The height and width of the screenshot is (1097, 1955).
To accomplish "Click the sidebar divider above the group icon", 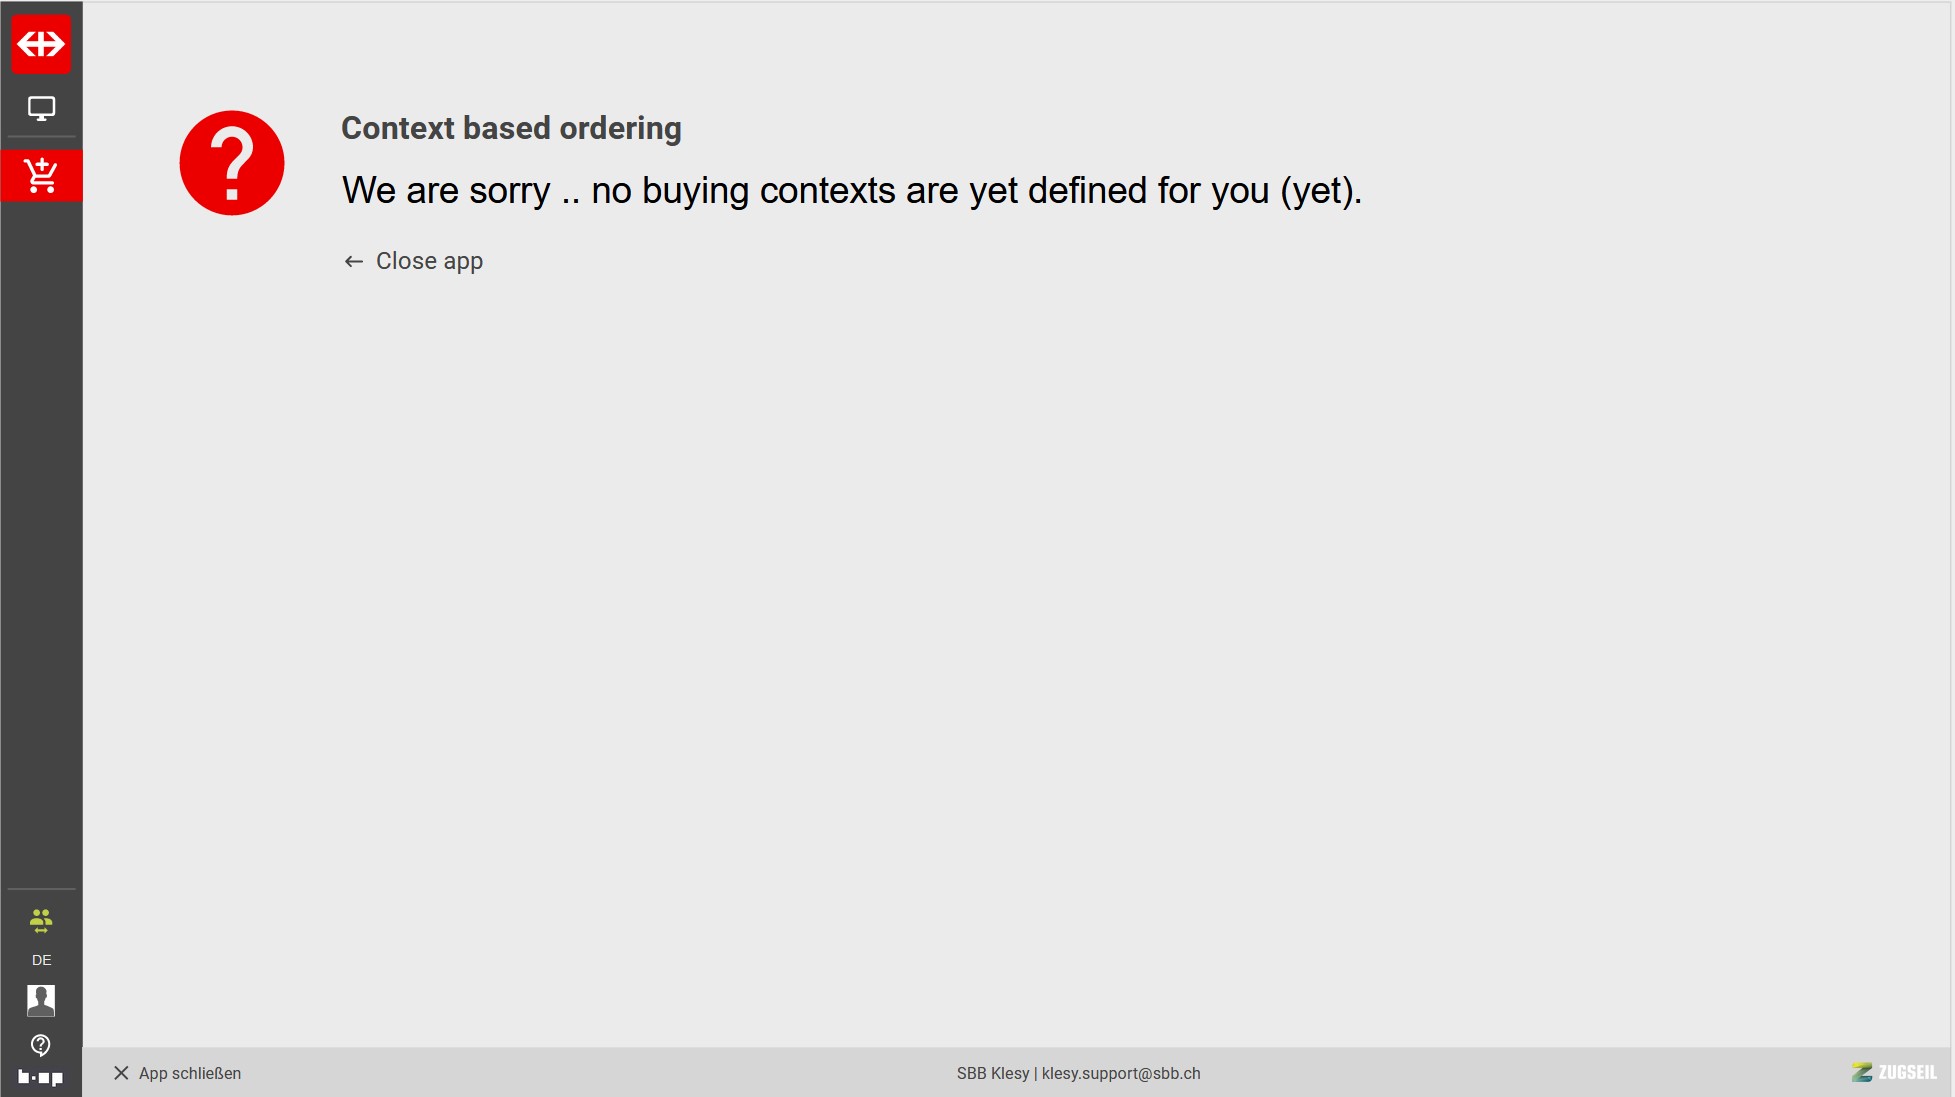I will point(41,889).
